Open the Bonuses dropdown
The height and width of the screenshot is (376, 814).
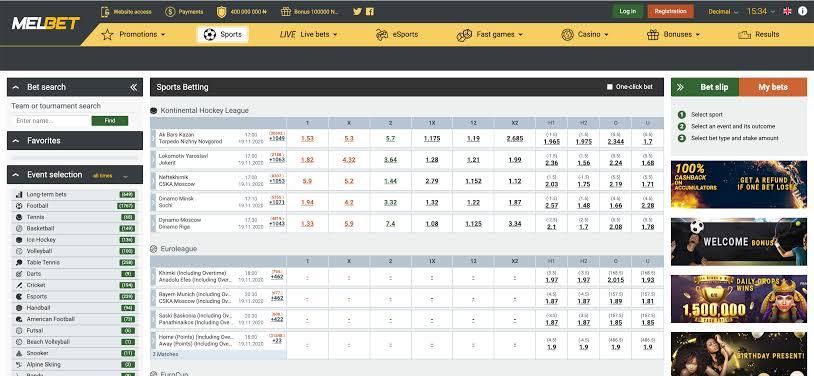[673, 34]
